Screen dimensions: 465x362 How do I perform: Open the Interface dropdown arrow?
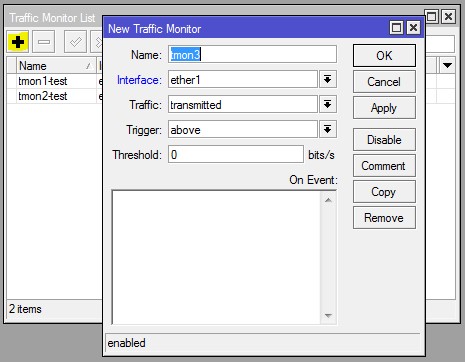(x=328, y=79)
